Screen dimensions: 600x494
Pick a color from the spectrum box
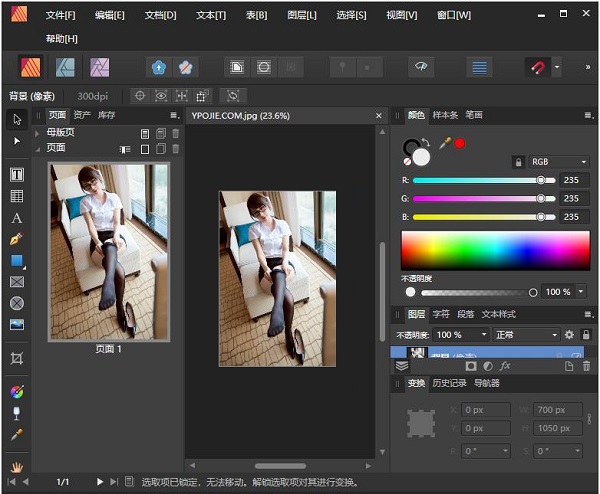point(496,250)
